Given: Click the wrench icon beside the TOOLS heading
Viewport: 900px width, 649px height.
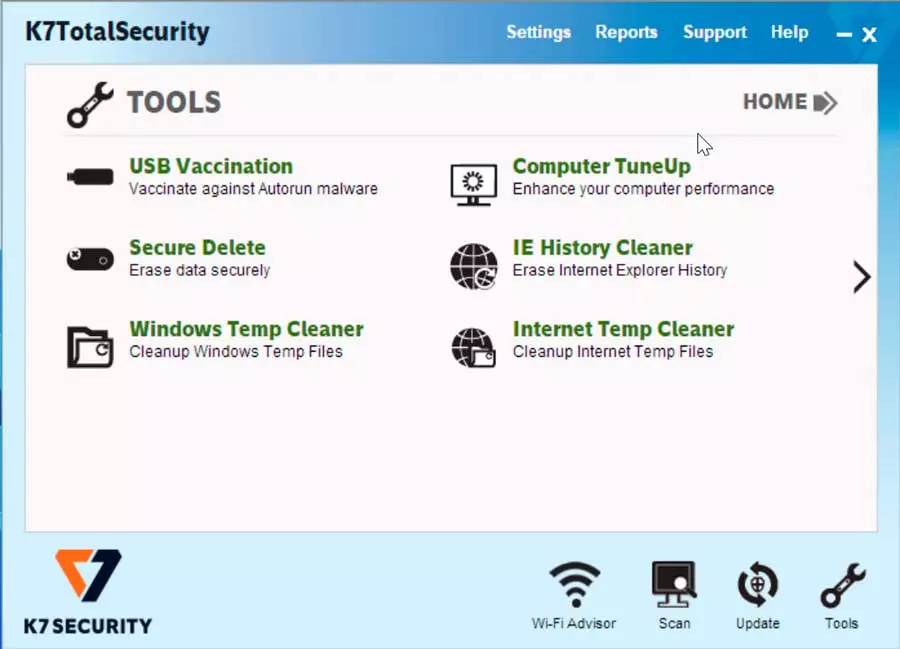Looking at the screenshot, I should pyautogui.click(x=90, y=104).
